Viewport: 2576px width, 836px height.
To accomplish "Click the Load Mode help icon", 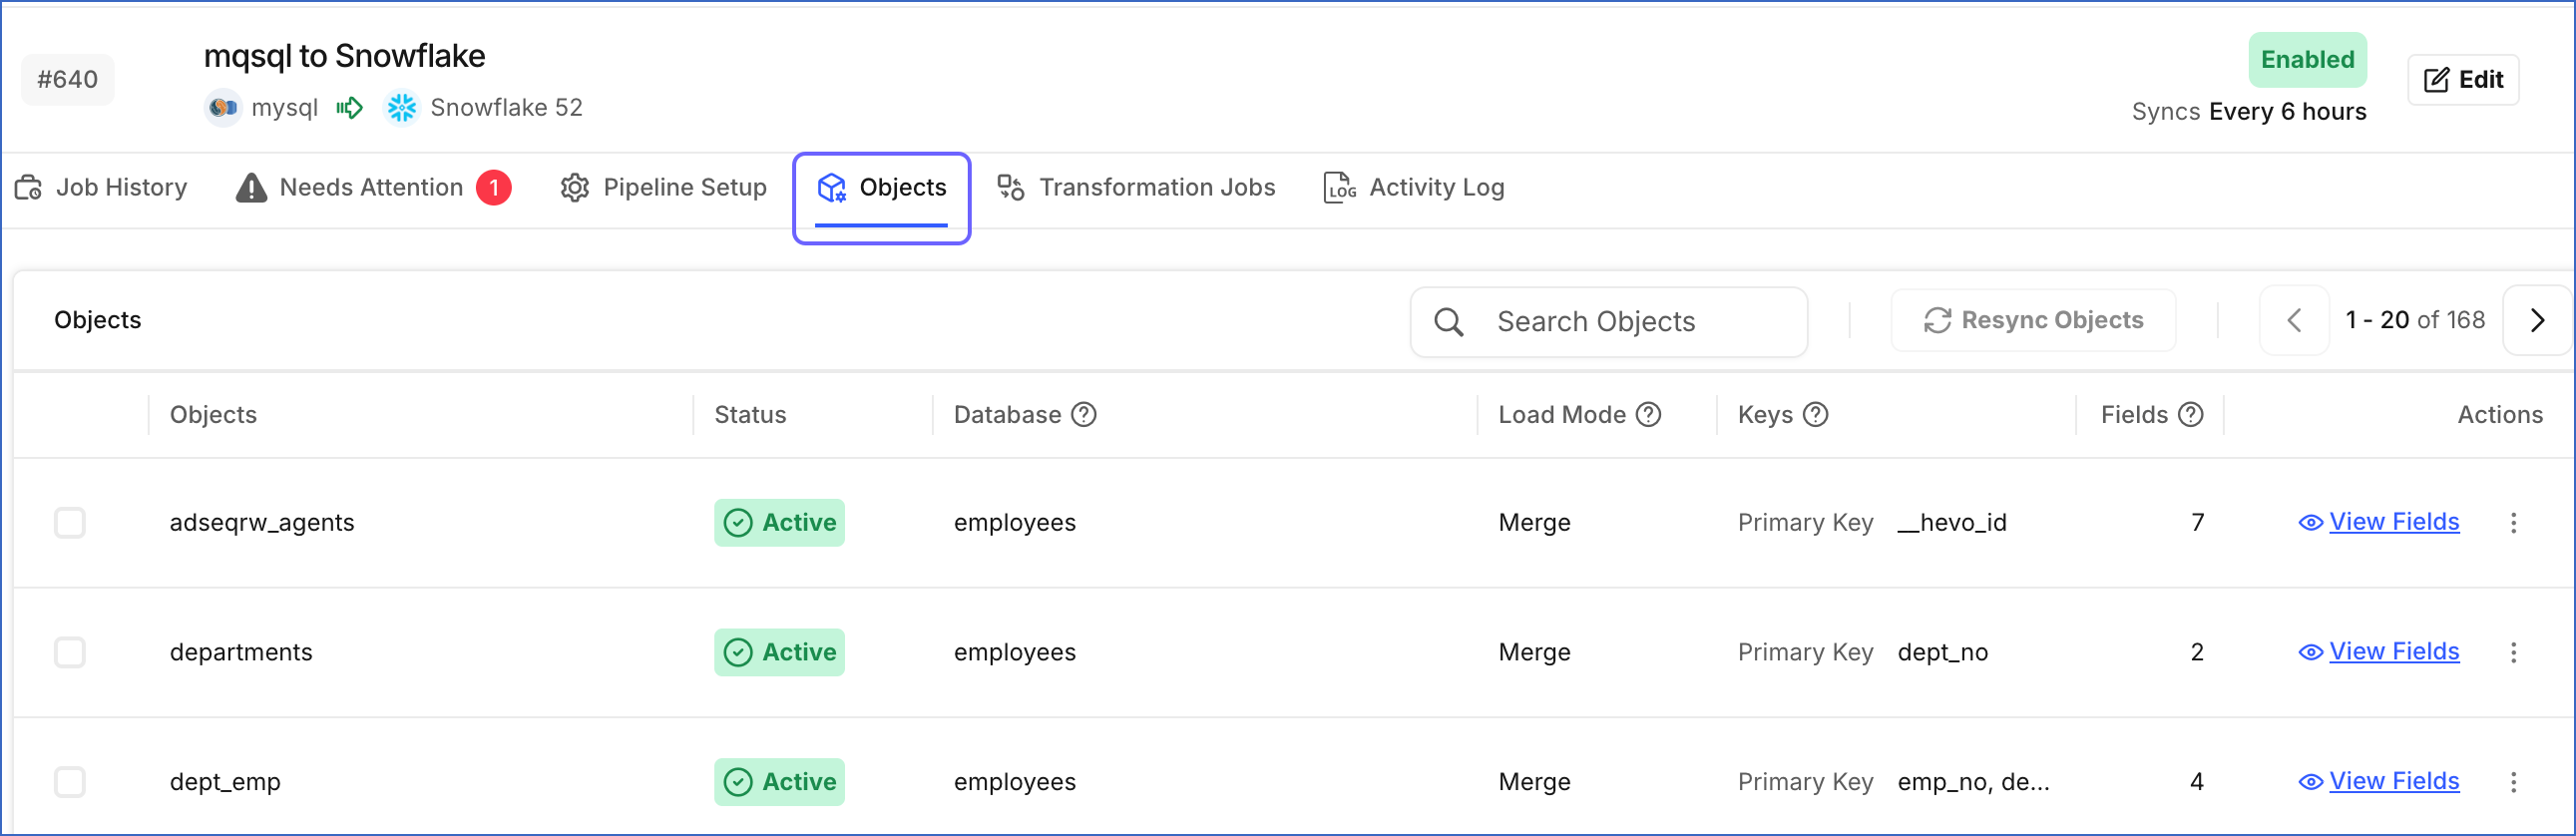I will (1648, 414).
